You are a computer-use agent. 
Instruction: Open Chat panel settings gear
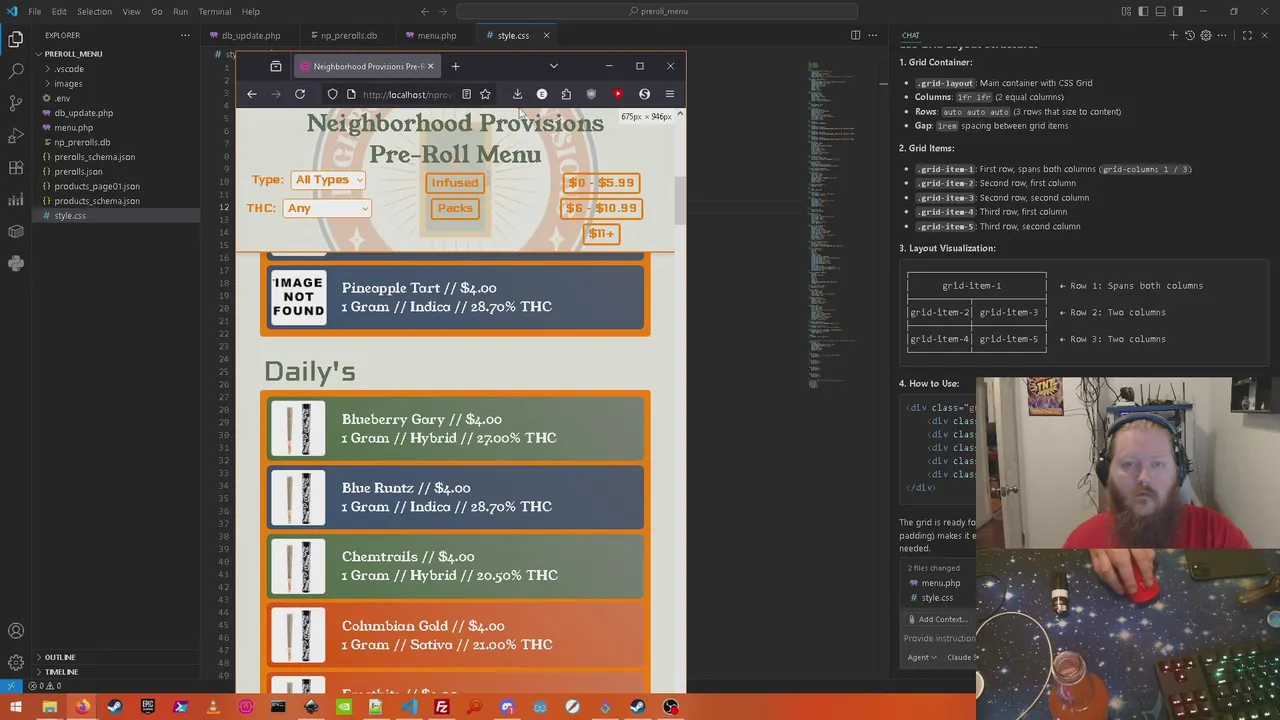1206,36
